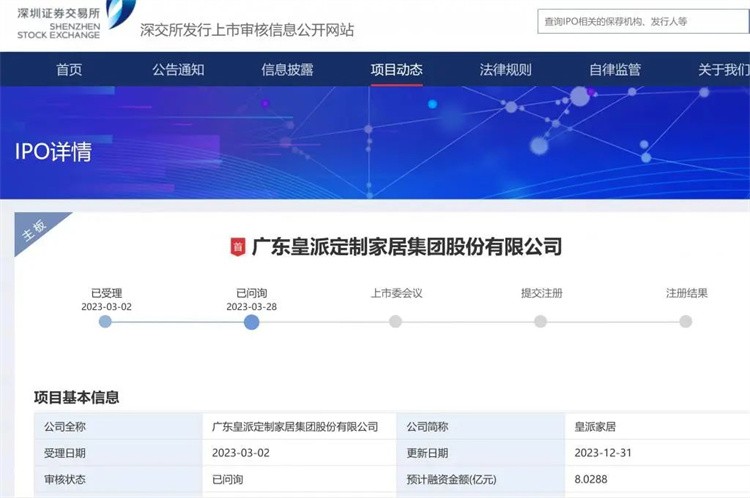The image size is (750, 498).
Task: Click the 公司全称 value cell in table
Action: click(299, 426)
